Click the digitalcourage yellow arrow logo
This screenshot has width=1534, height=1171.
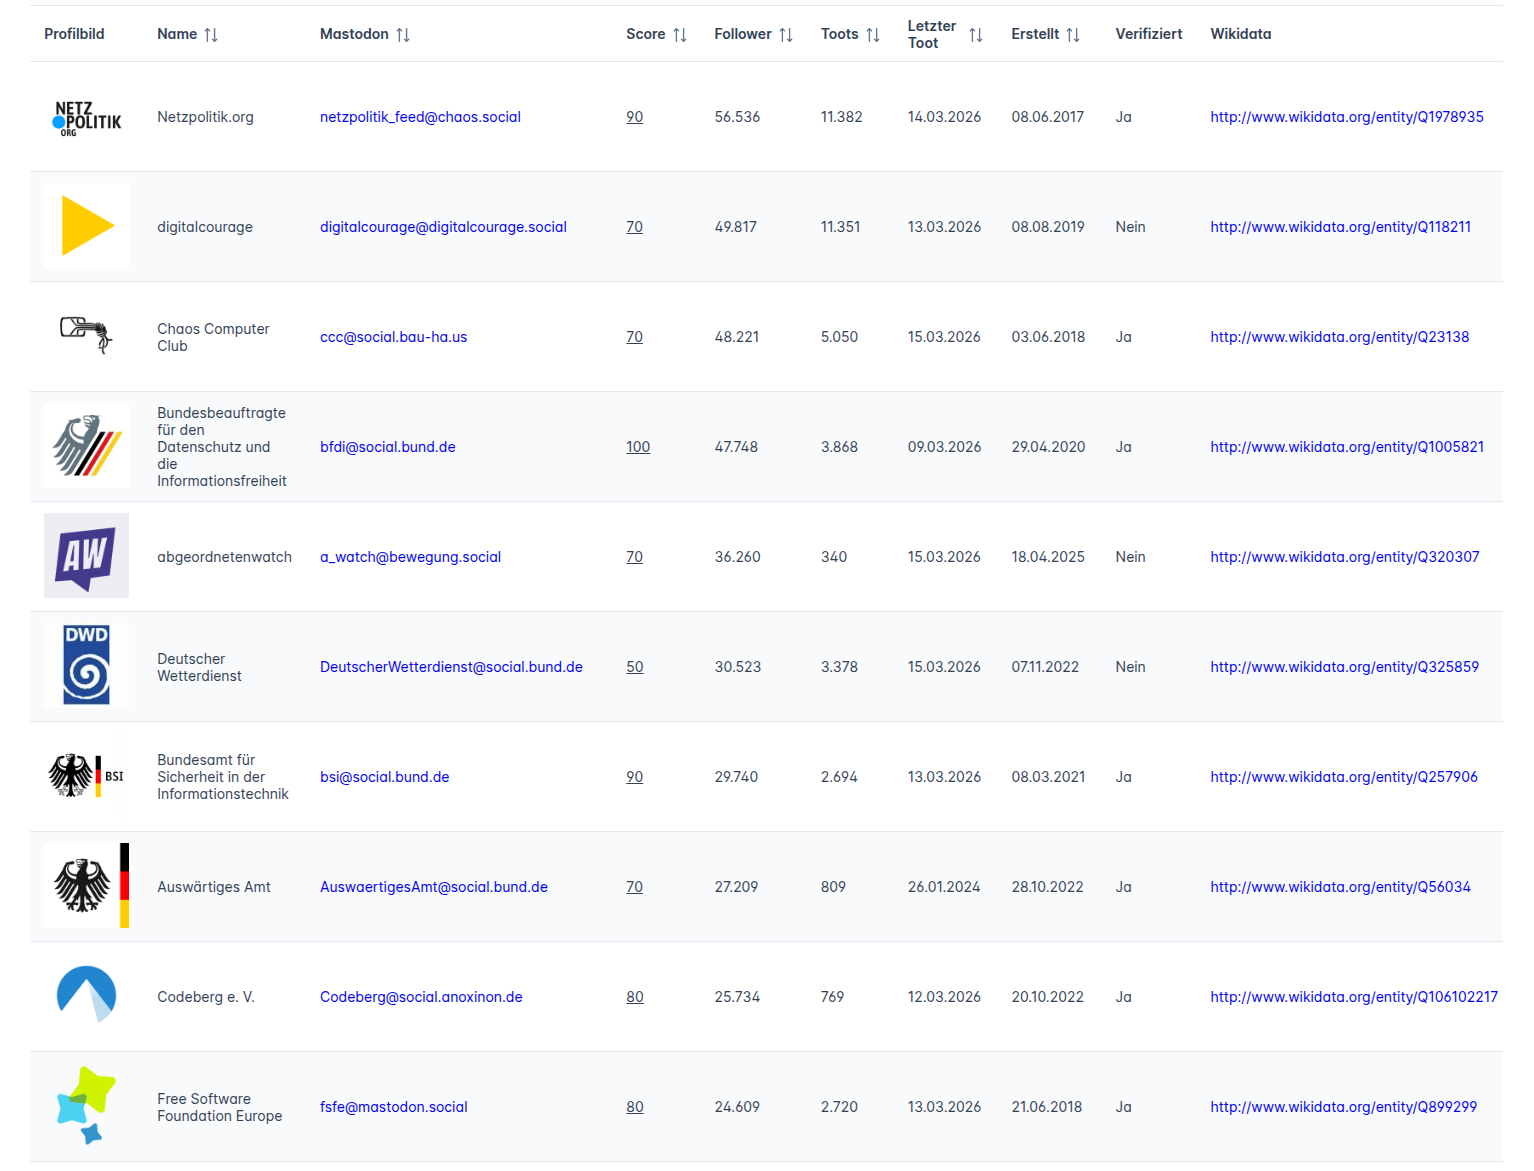coord(86,226)
